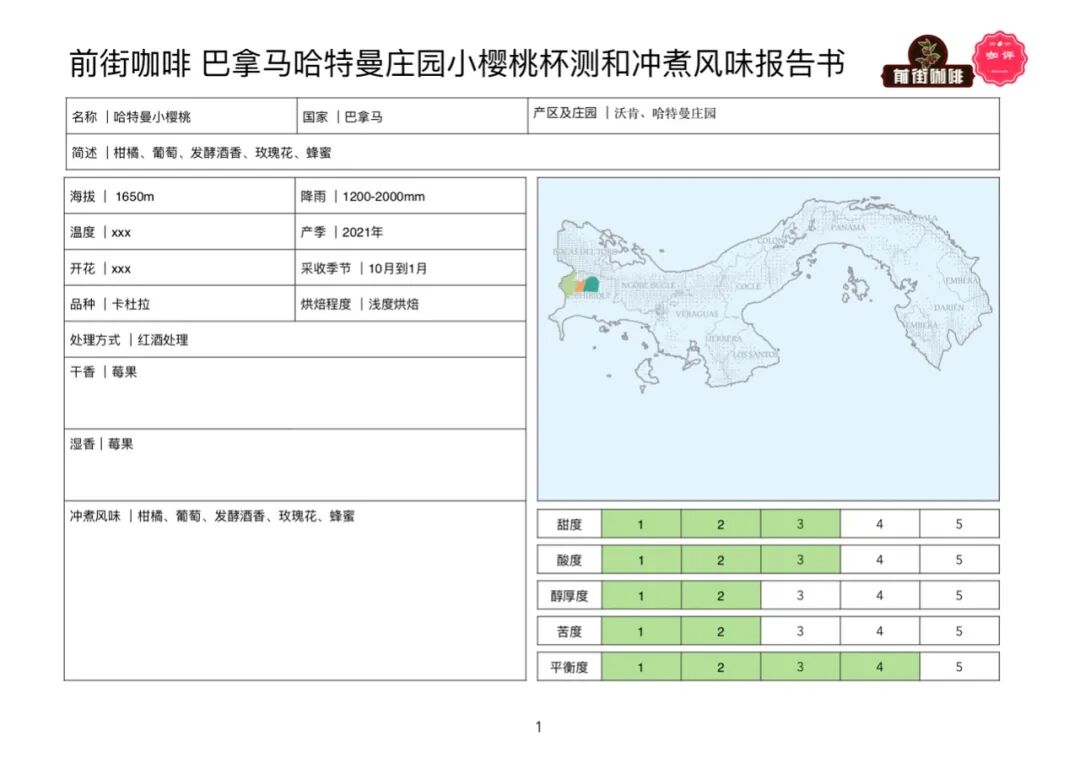The height and width of the screenshot is (763, 1080).
Task: Toggle the 甜度 level 4 cell
Action: pos(879,523)
